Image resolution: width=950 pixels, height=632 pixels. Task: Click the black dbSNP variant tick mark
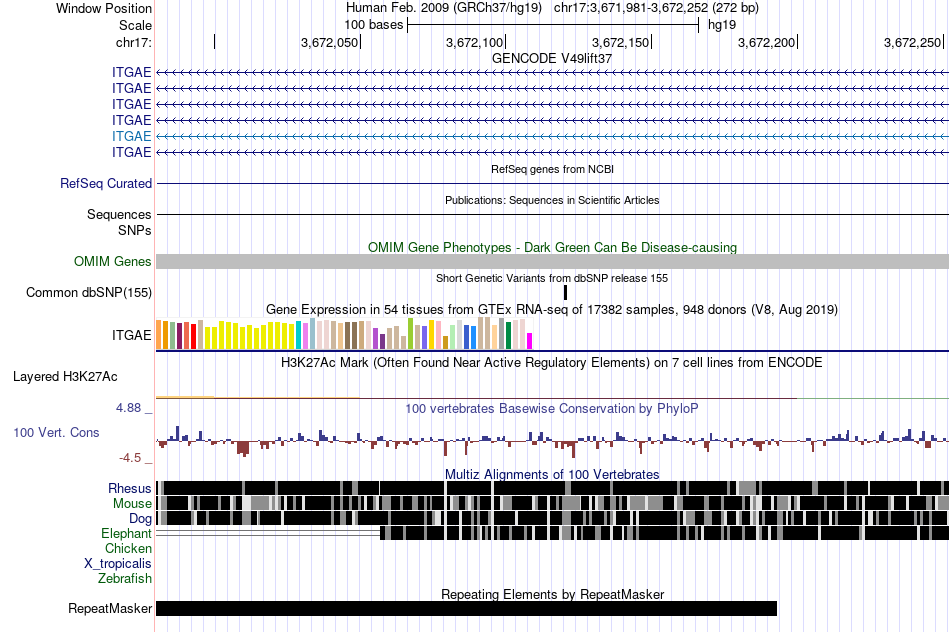[x=565, y=293]
